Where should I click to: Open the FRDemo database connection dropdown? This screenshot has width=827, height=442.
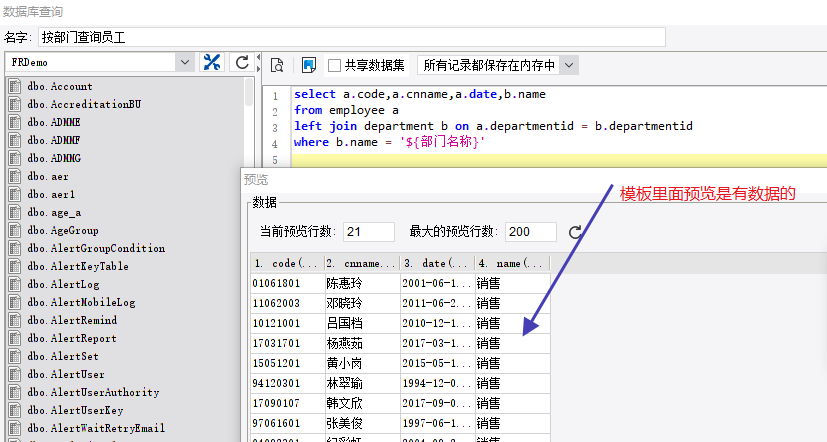[184, 63]
